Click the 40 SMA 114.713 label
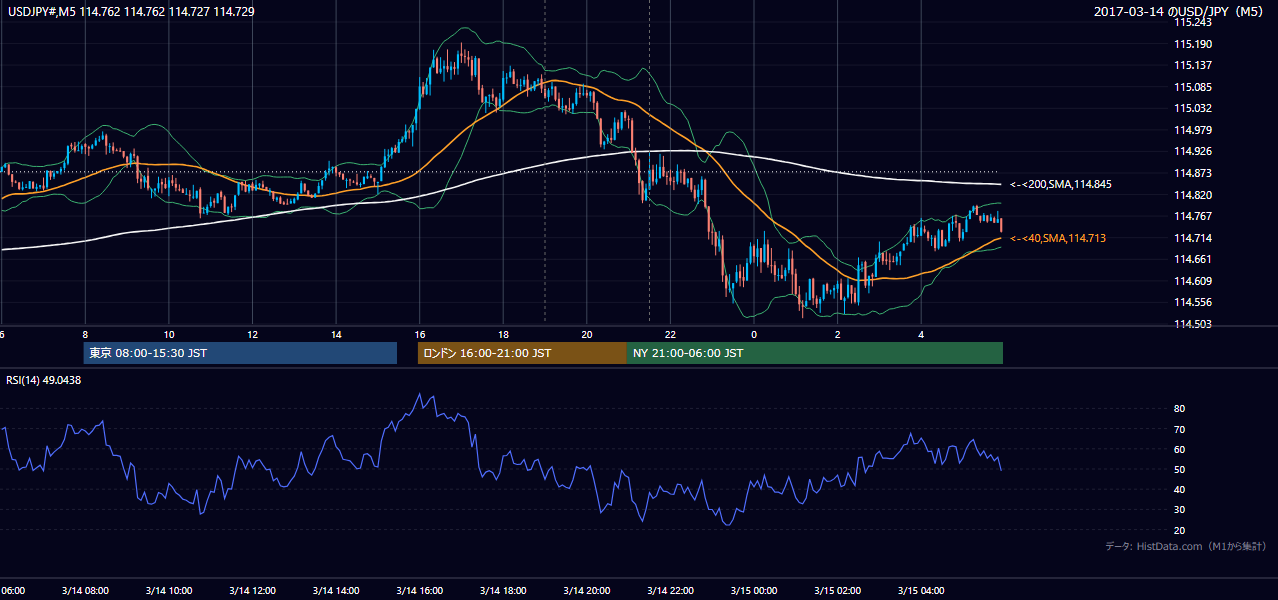This screenshot has width=1278, height=600. tap(1058, 238)
